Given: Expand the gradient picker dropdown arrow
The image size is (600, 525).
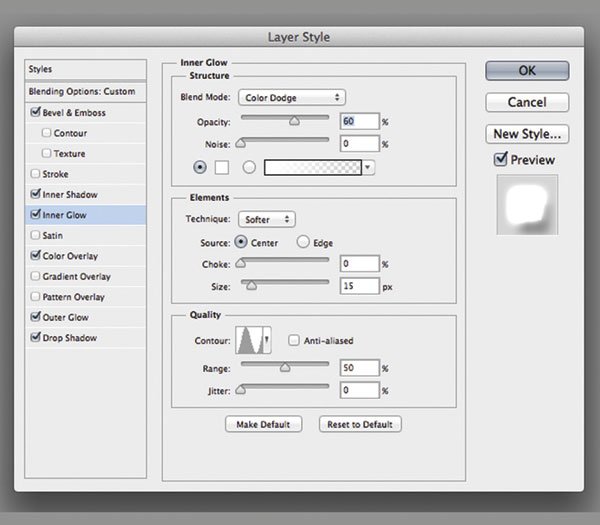Looking at the screenshot, I should tap(368, 168).
